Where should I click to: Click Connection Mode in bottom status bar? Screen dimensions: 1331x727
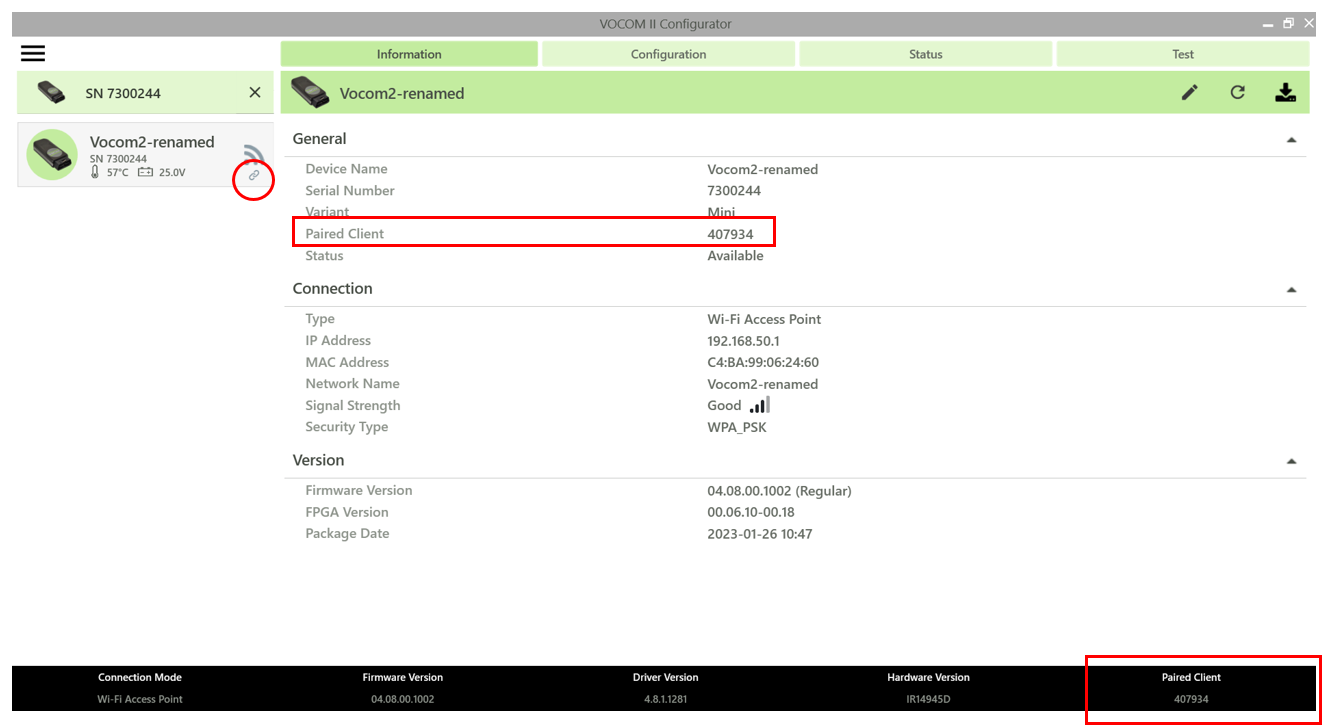click(140, 678)
